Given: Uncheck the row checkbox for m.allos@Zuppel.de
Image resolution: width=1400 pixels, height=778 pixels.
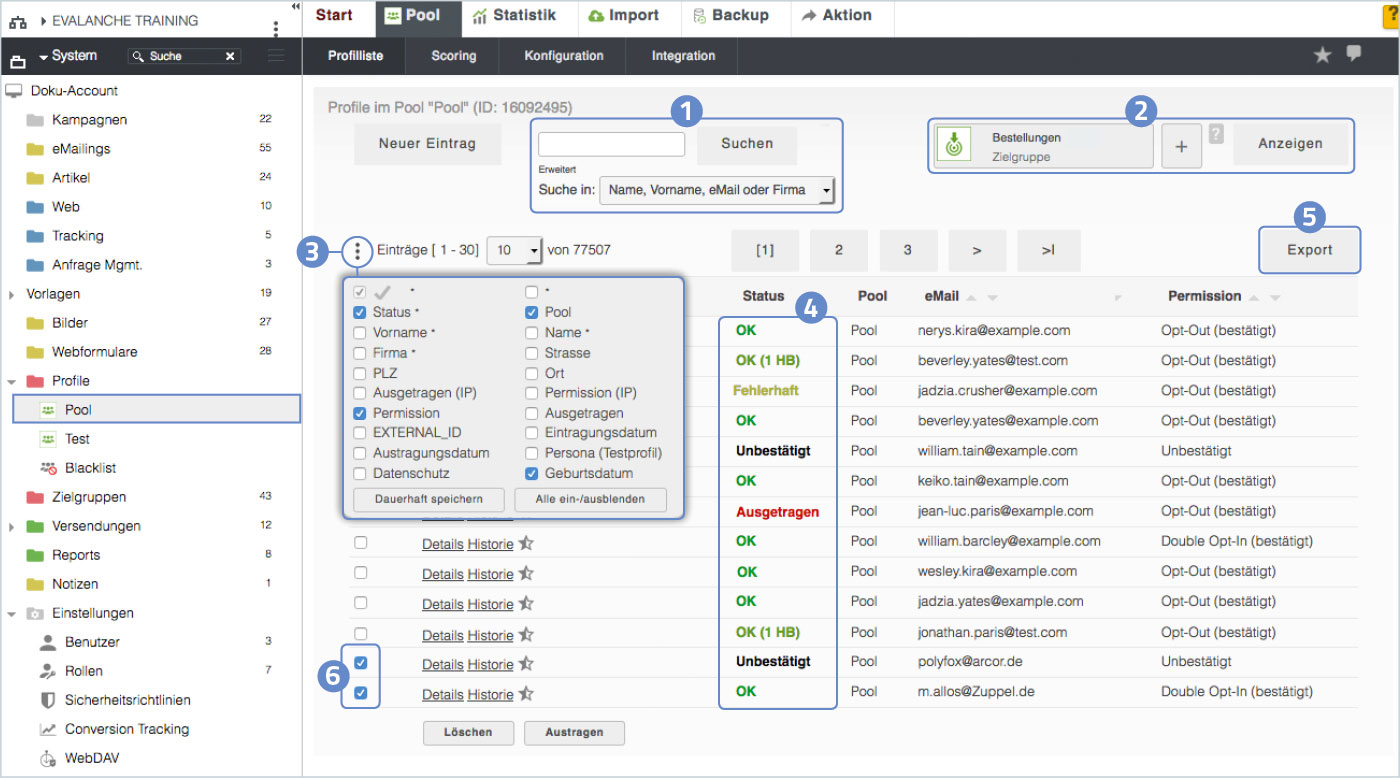Looking at the screenshot, I should 360,693.
